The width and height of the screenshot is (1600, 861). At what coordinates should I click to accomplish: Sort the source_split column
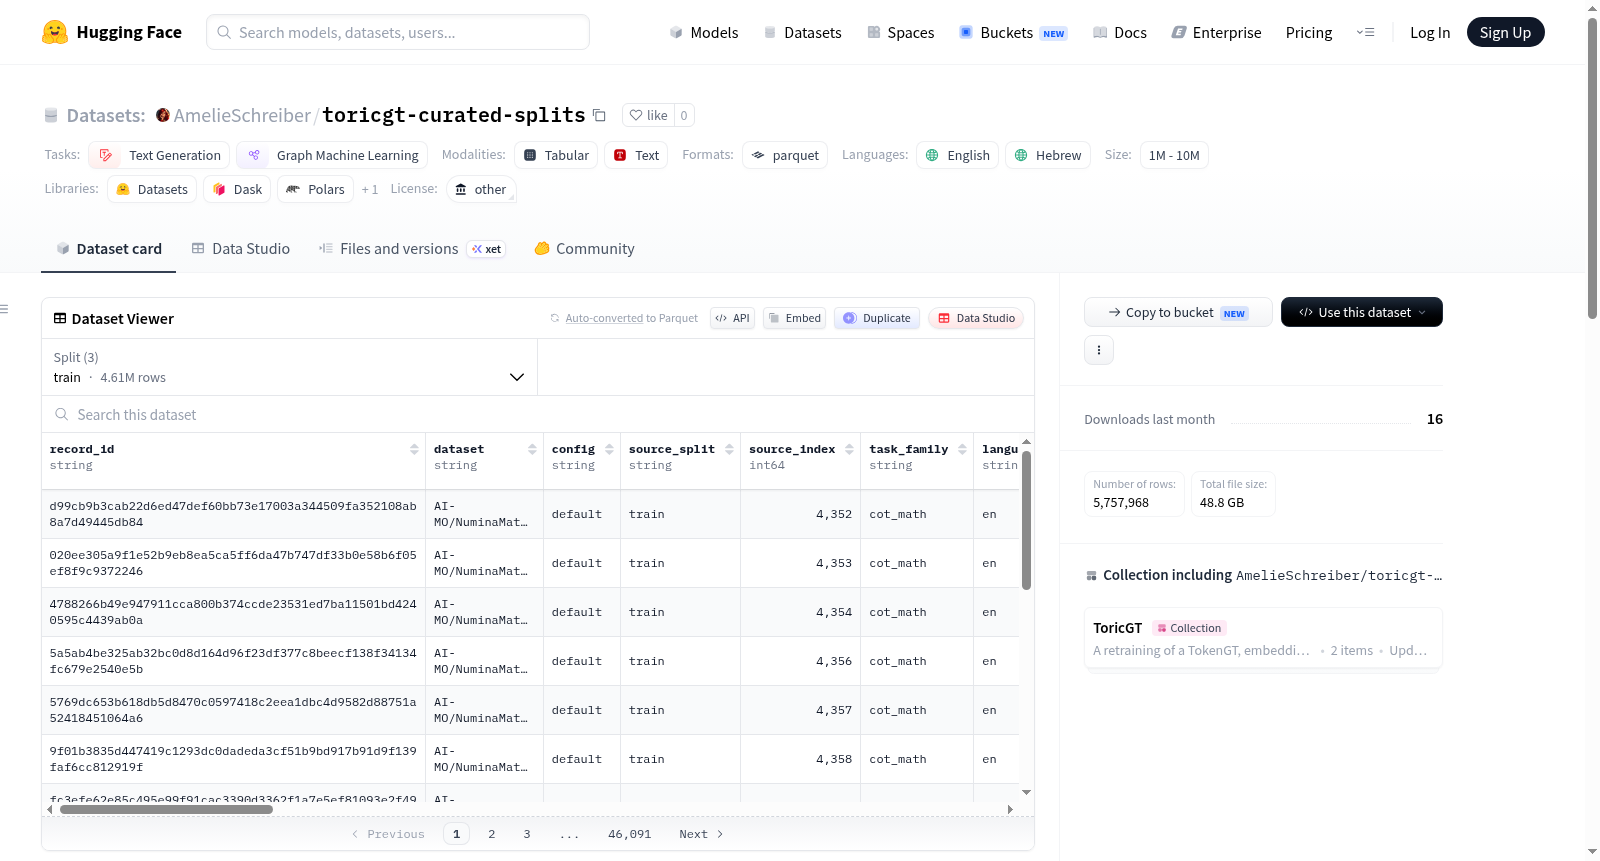pyautogui.click(x=730, y=449)
